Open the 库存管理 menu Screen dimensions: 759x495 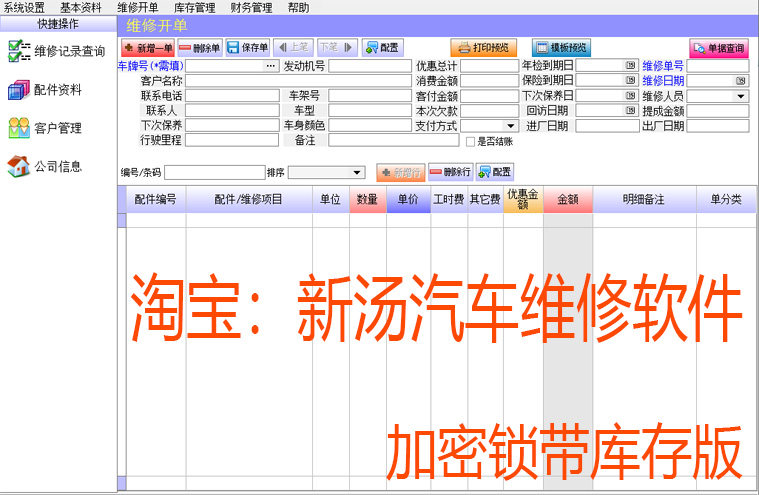click(x=194, y=7)
